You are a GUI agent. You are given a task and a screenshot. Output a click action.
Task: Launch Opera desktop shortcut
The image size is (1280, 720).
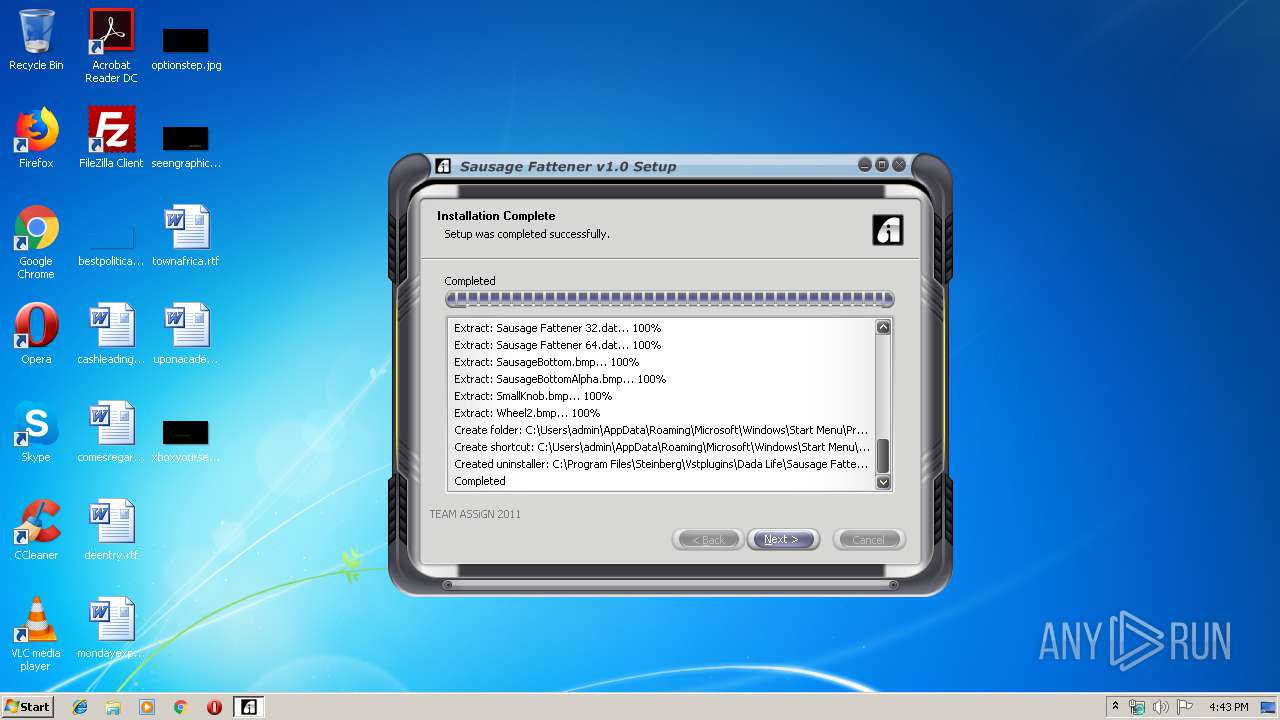[36, 334]
